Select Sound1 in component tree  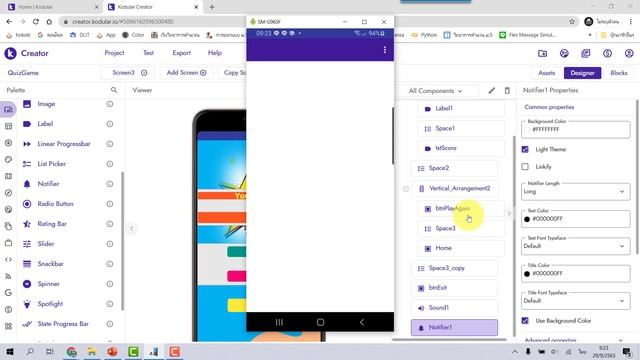coord(454,308)
